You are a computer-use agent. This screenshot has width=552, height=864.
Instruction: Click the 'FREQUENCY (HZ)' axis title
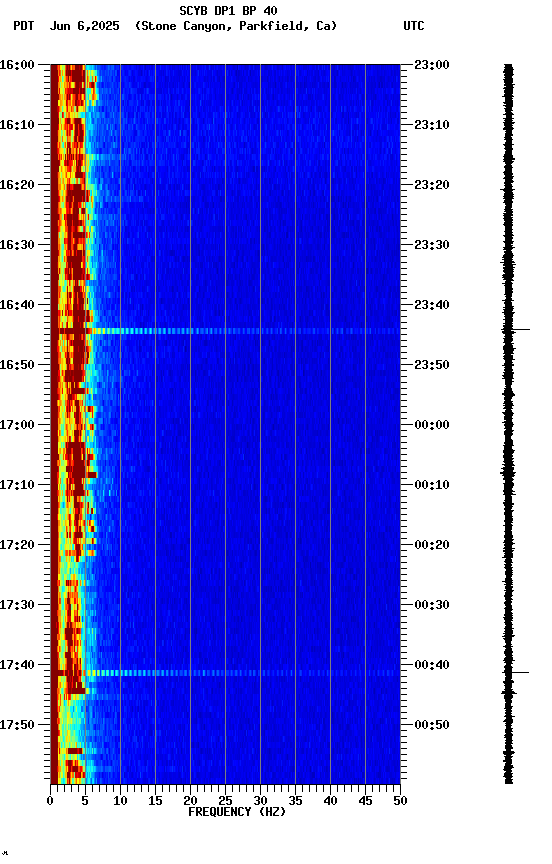(237, 812)
